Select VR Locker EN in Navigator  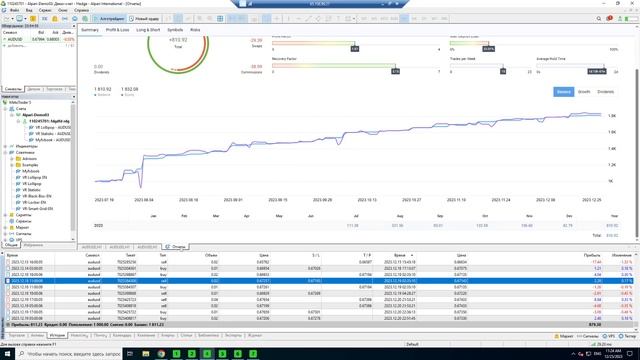(34, 202)
